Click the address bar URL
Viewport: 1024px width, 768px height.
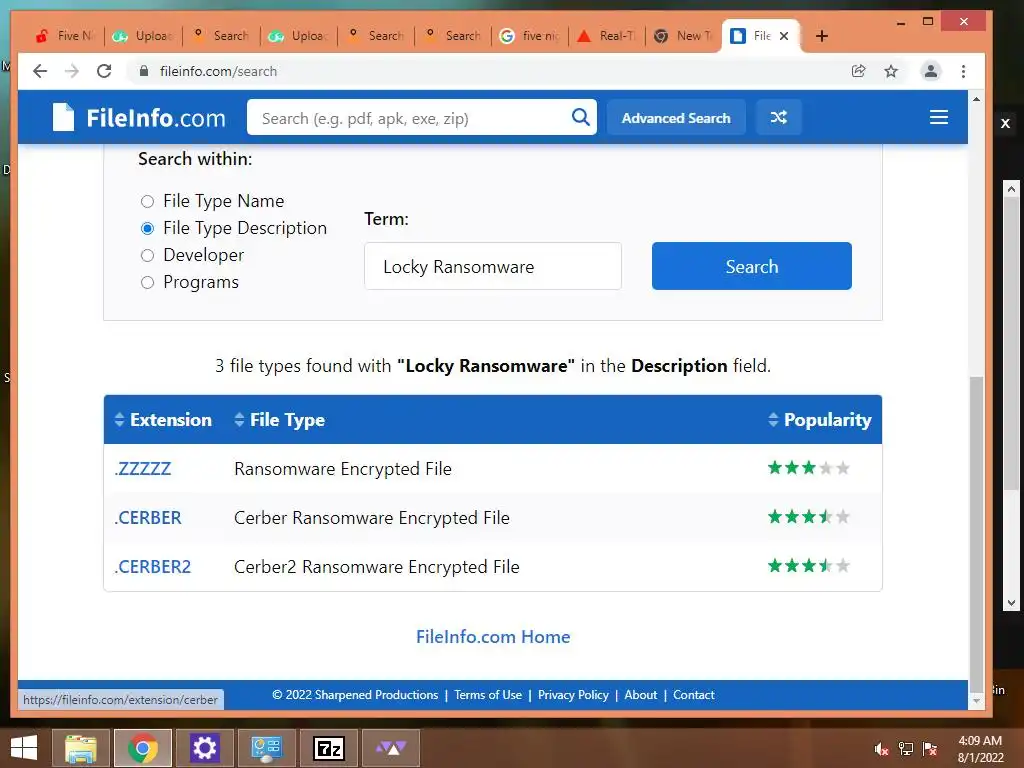218,71
